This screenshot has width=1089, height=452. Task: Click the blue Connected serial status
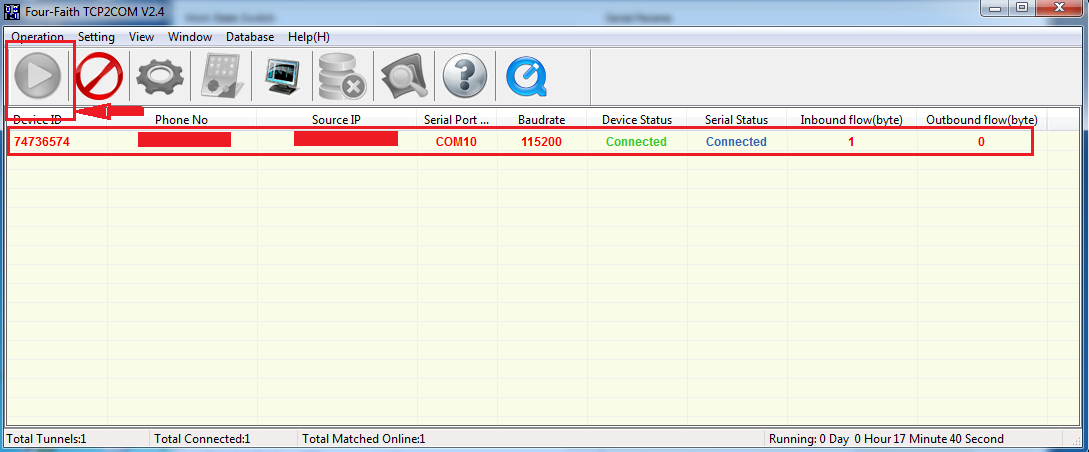[x=736, y=142]
